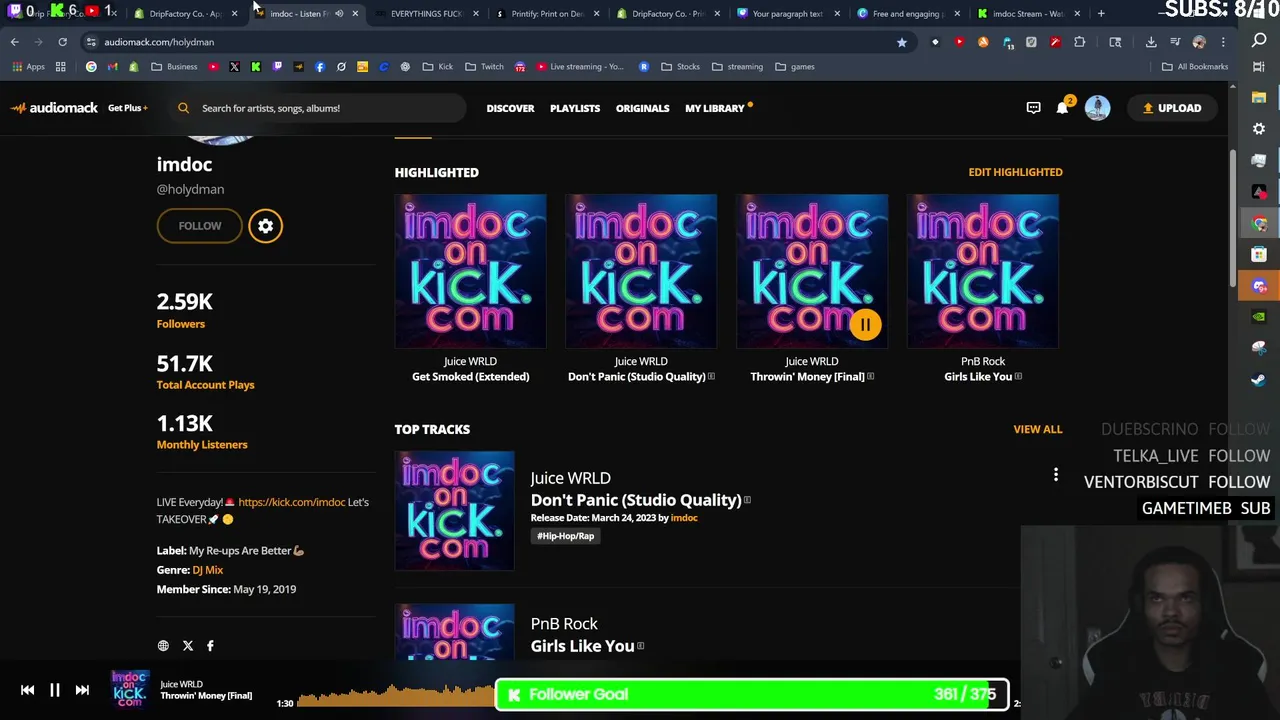
Task: Click View All top tracks
Action: [1038, 429]
